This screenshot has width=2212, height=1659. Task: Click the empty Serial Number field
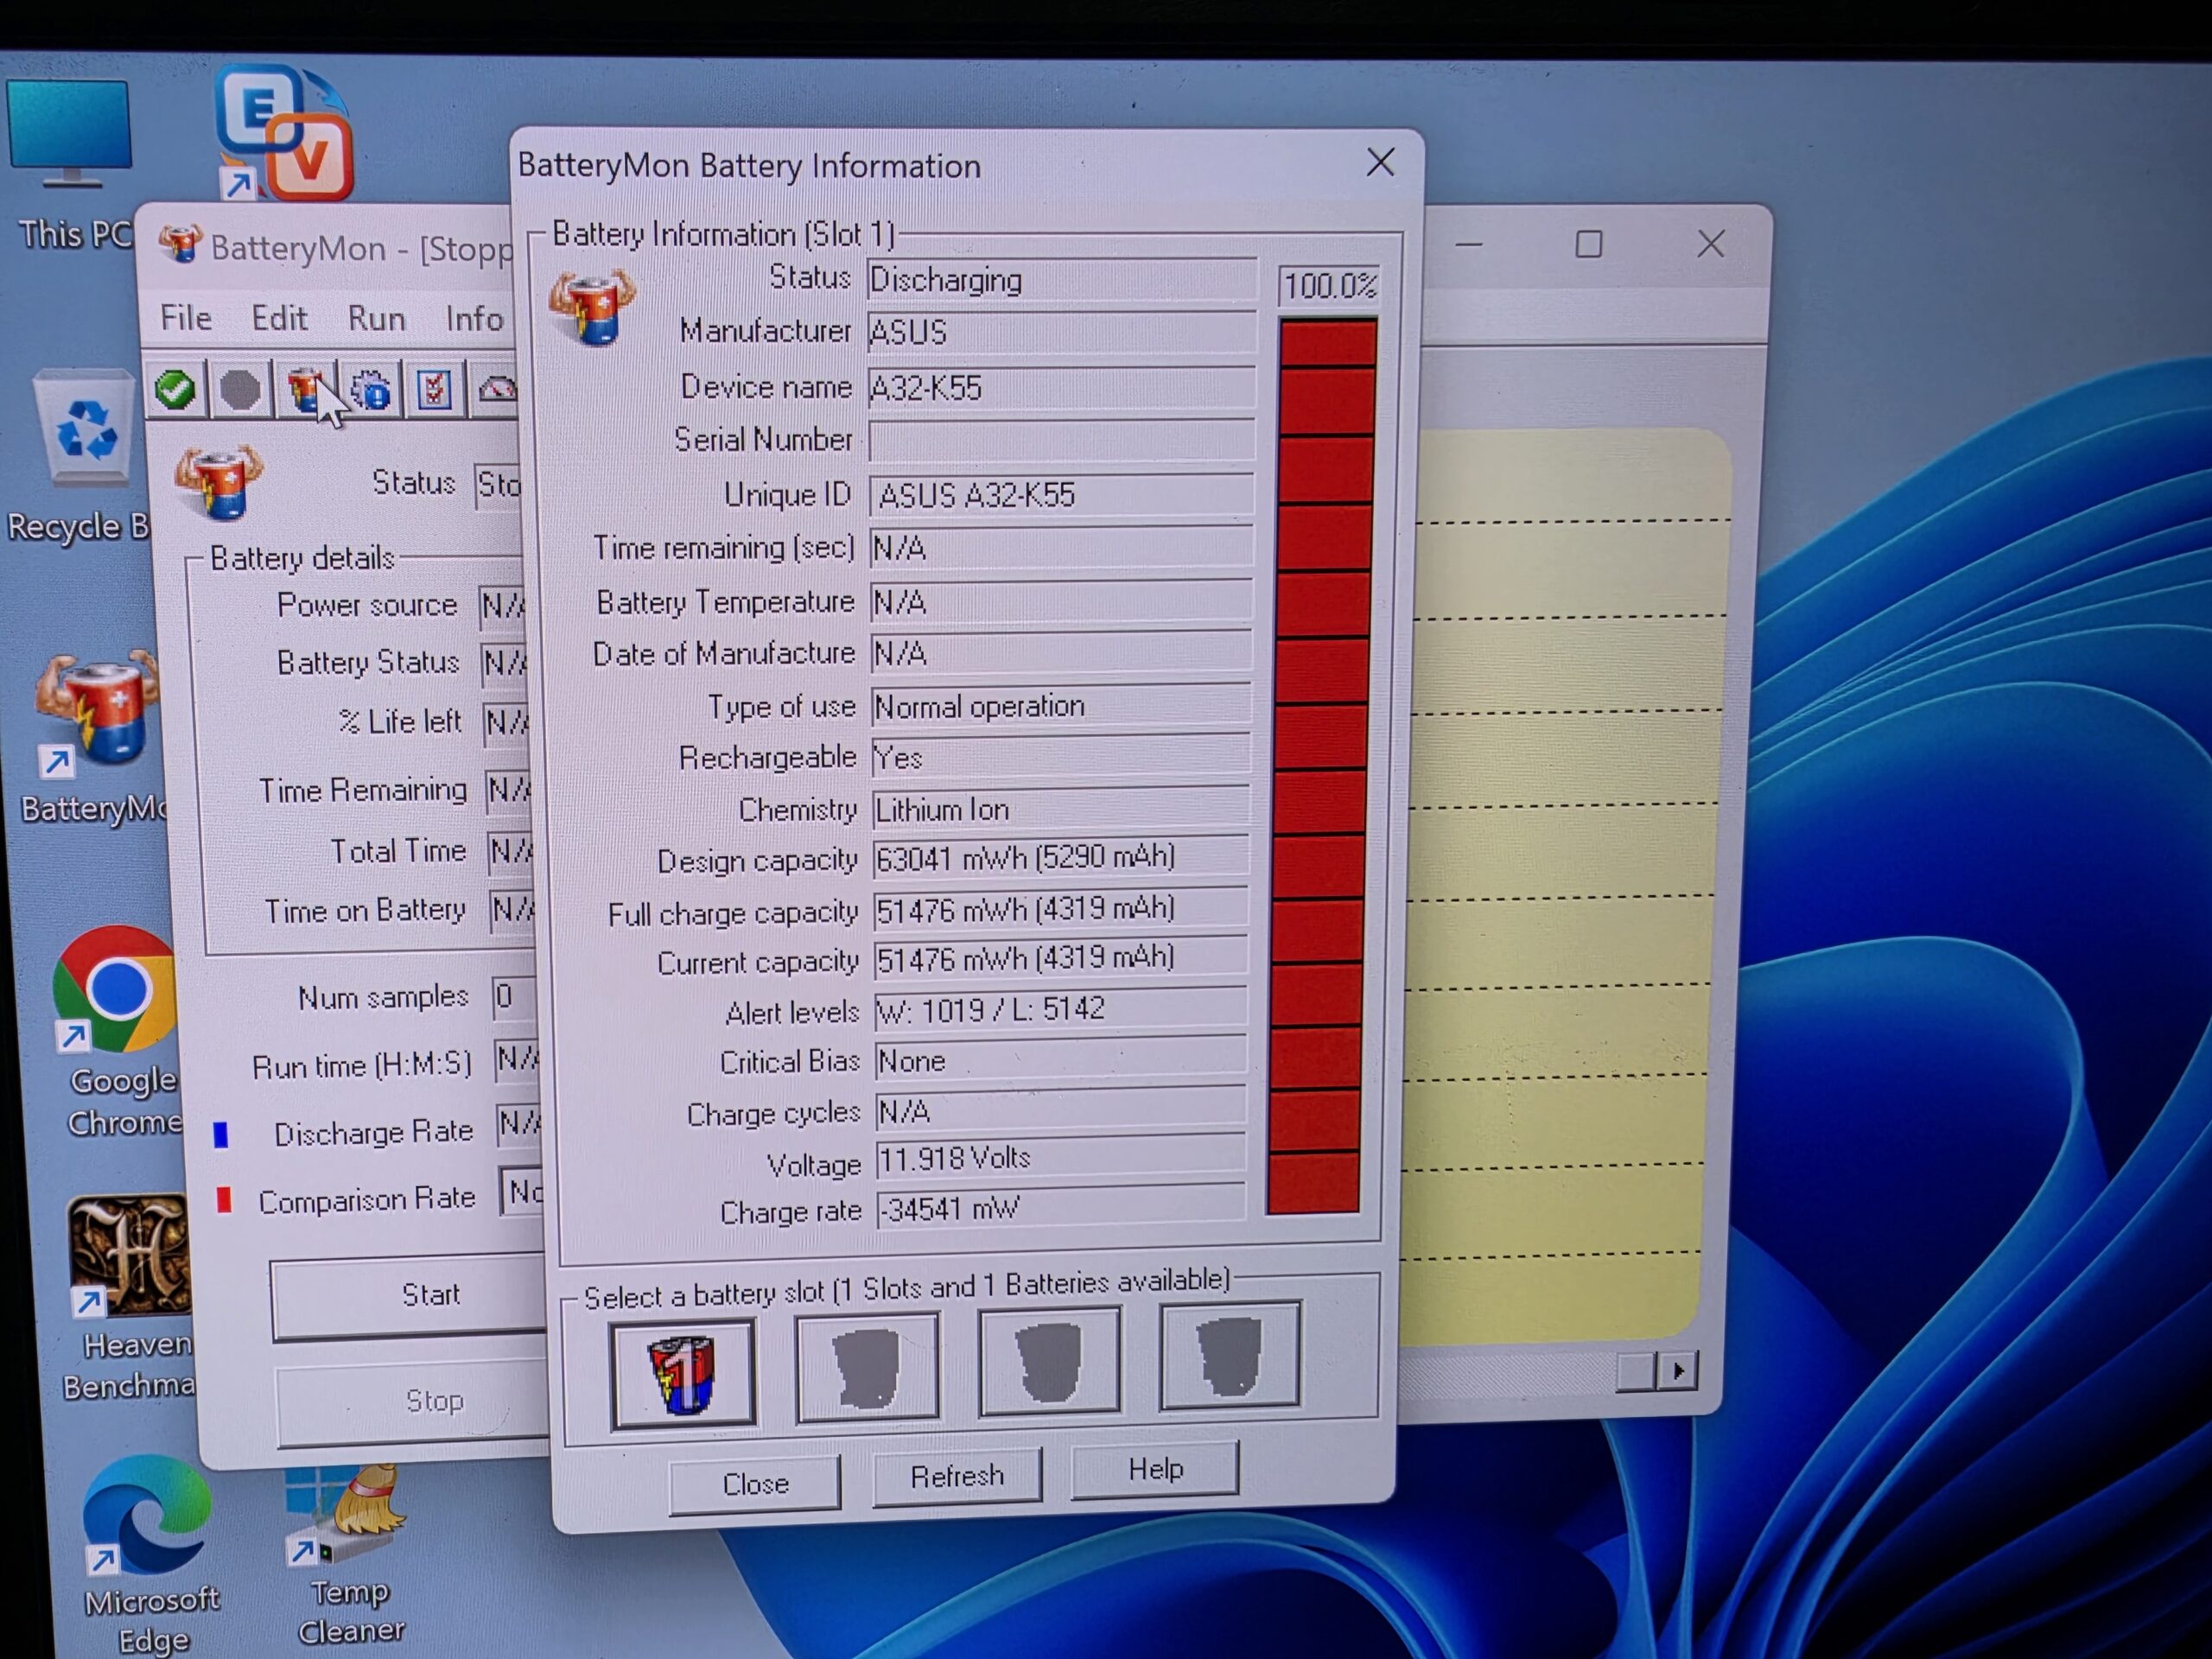[1061, 440]
